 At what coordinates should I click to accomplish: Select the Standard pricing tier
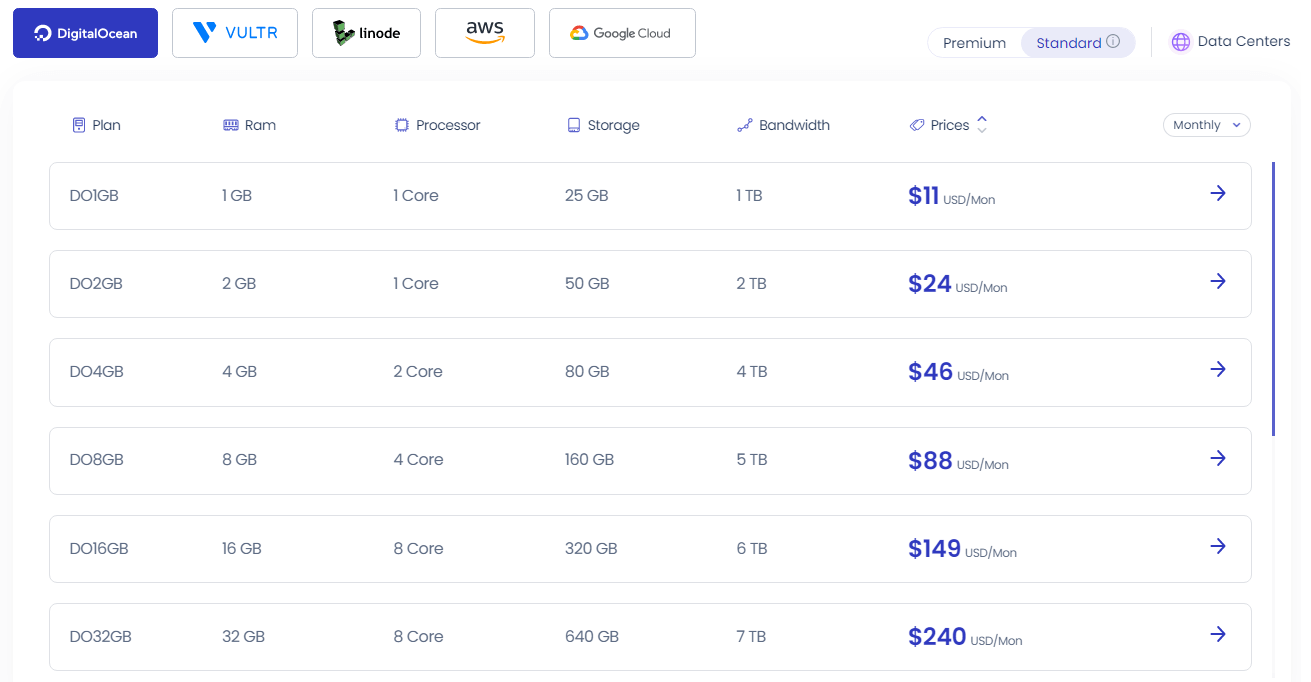[1071, 43]
